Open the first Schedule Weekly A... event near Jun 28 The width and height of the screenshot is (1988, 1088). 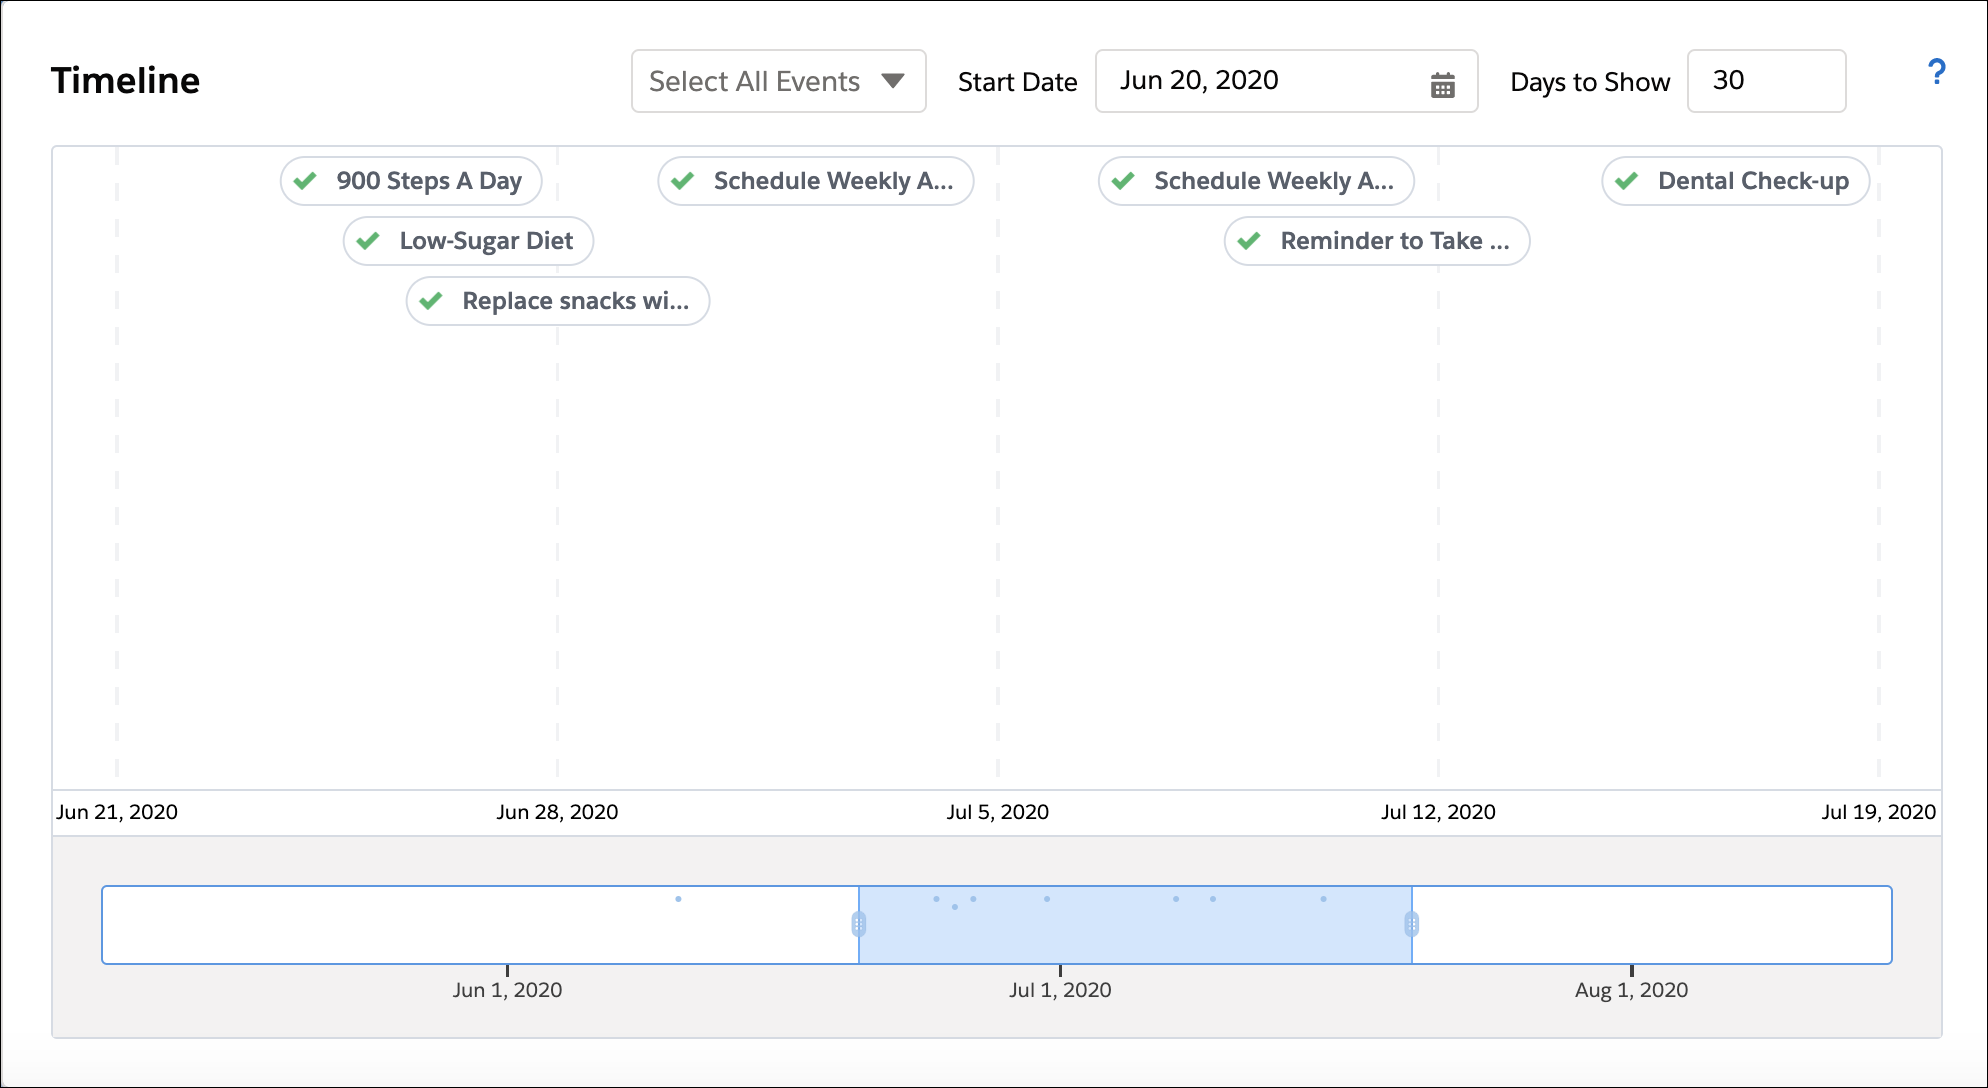[816, 181]
